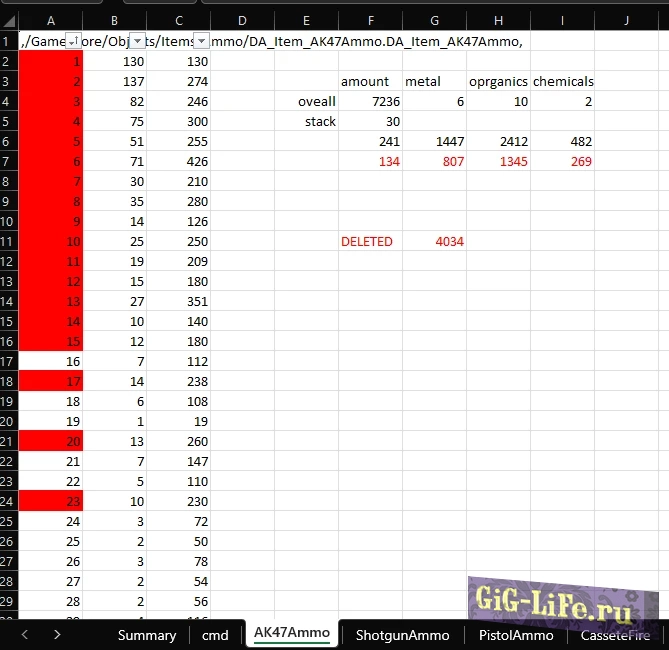This screenshot has width=669, height=650.
Task: Click the select-all corner of the grid
Action: 9,19
